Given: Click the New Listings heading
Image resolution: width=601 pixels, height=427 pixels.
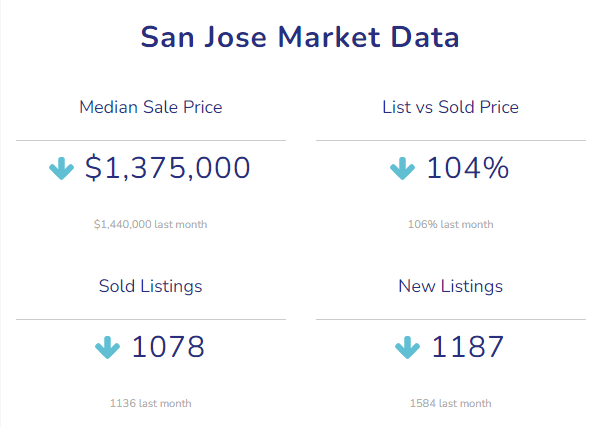Looking at the screenshot, I should 450,286.
